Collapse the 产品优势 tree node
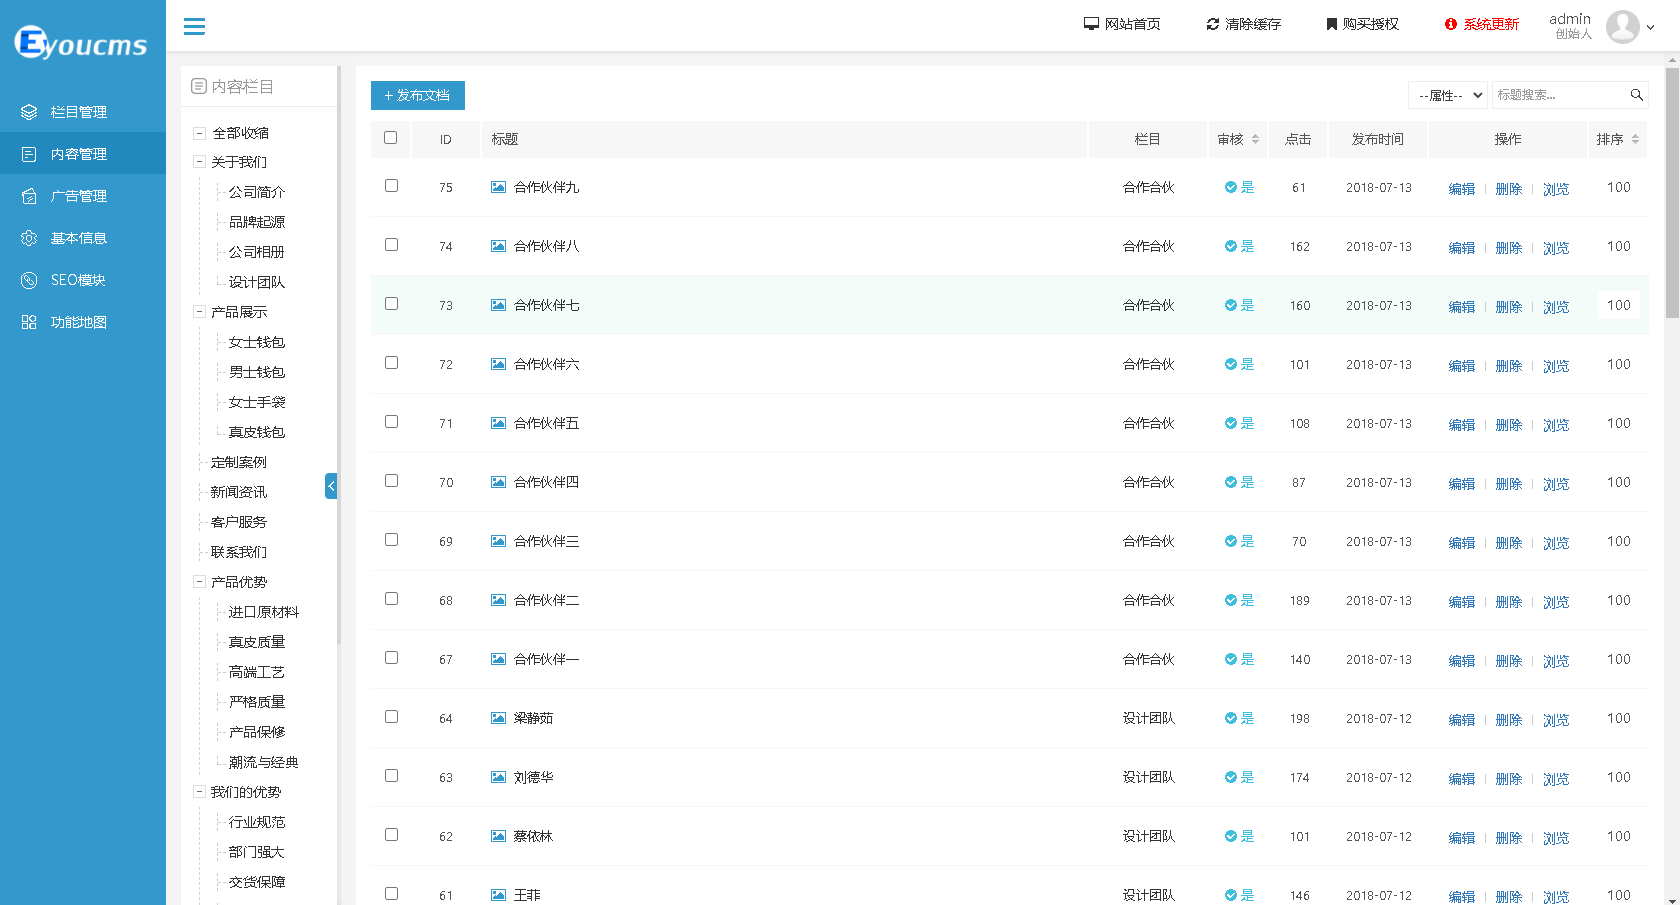Viewport: 1680px width, 905px height. (x=199, y=582)
